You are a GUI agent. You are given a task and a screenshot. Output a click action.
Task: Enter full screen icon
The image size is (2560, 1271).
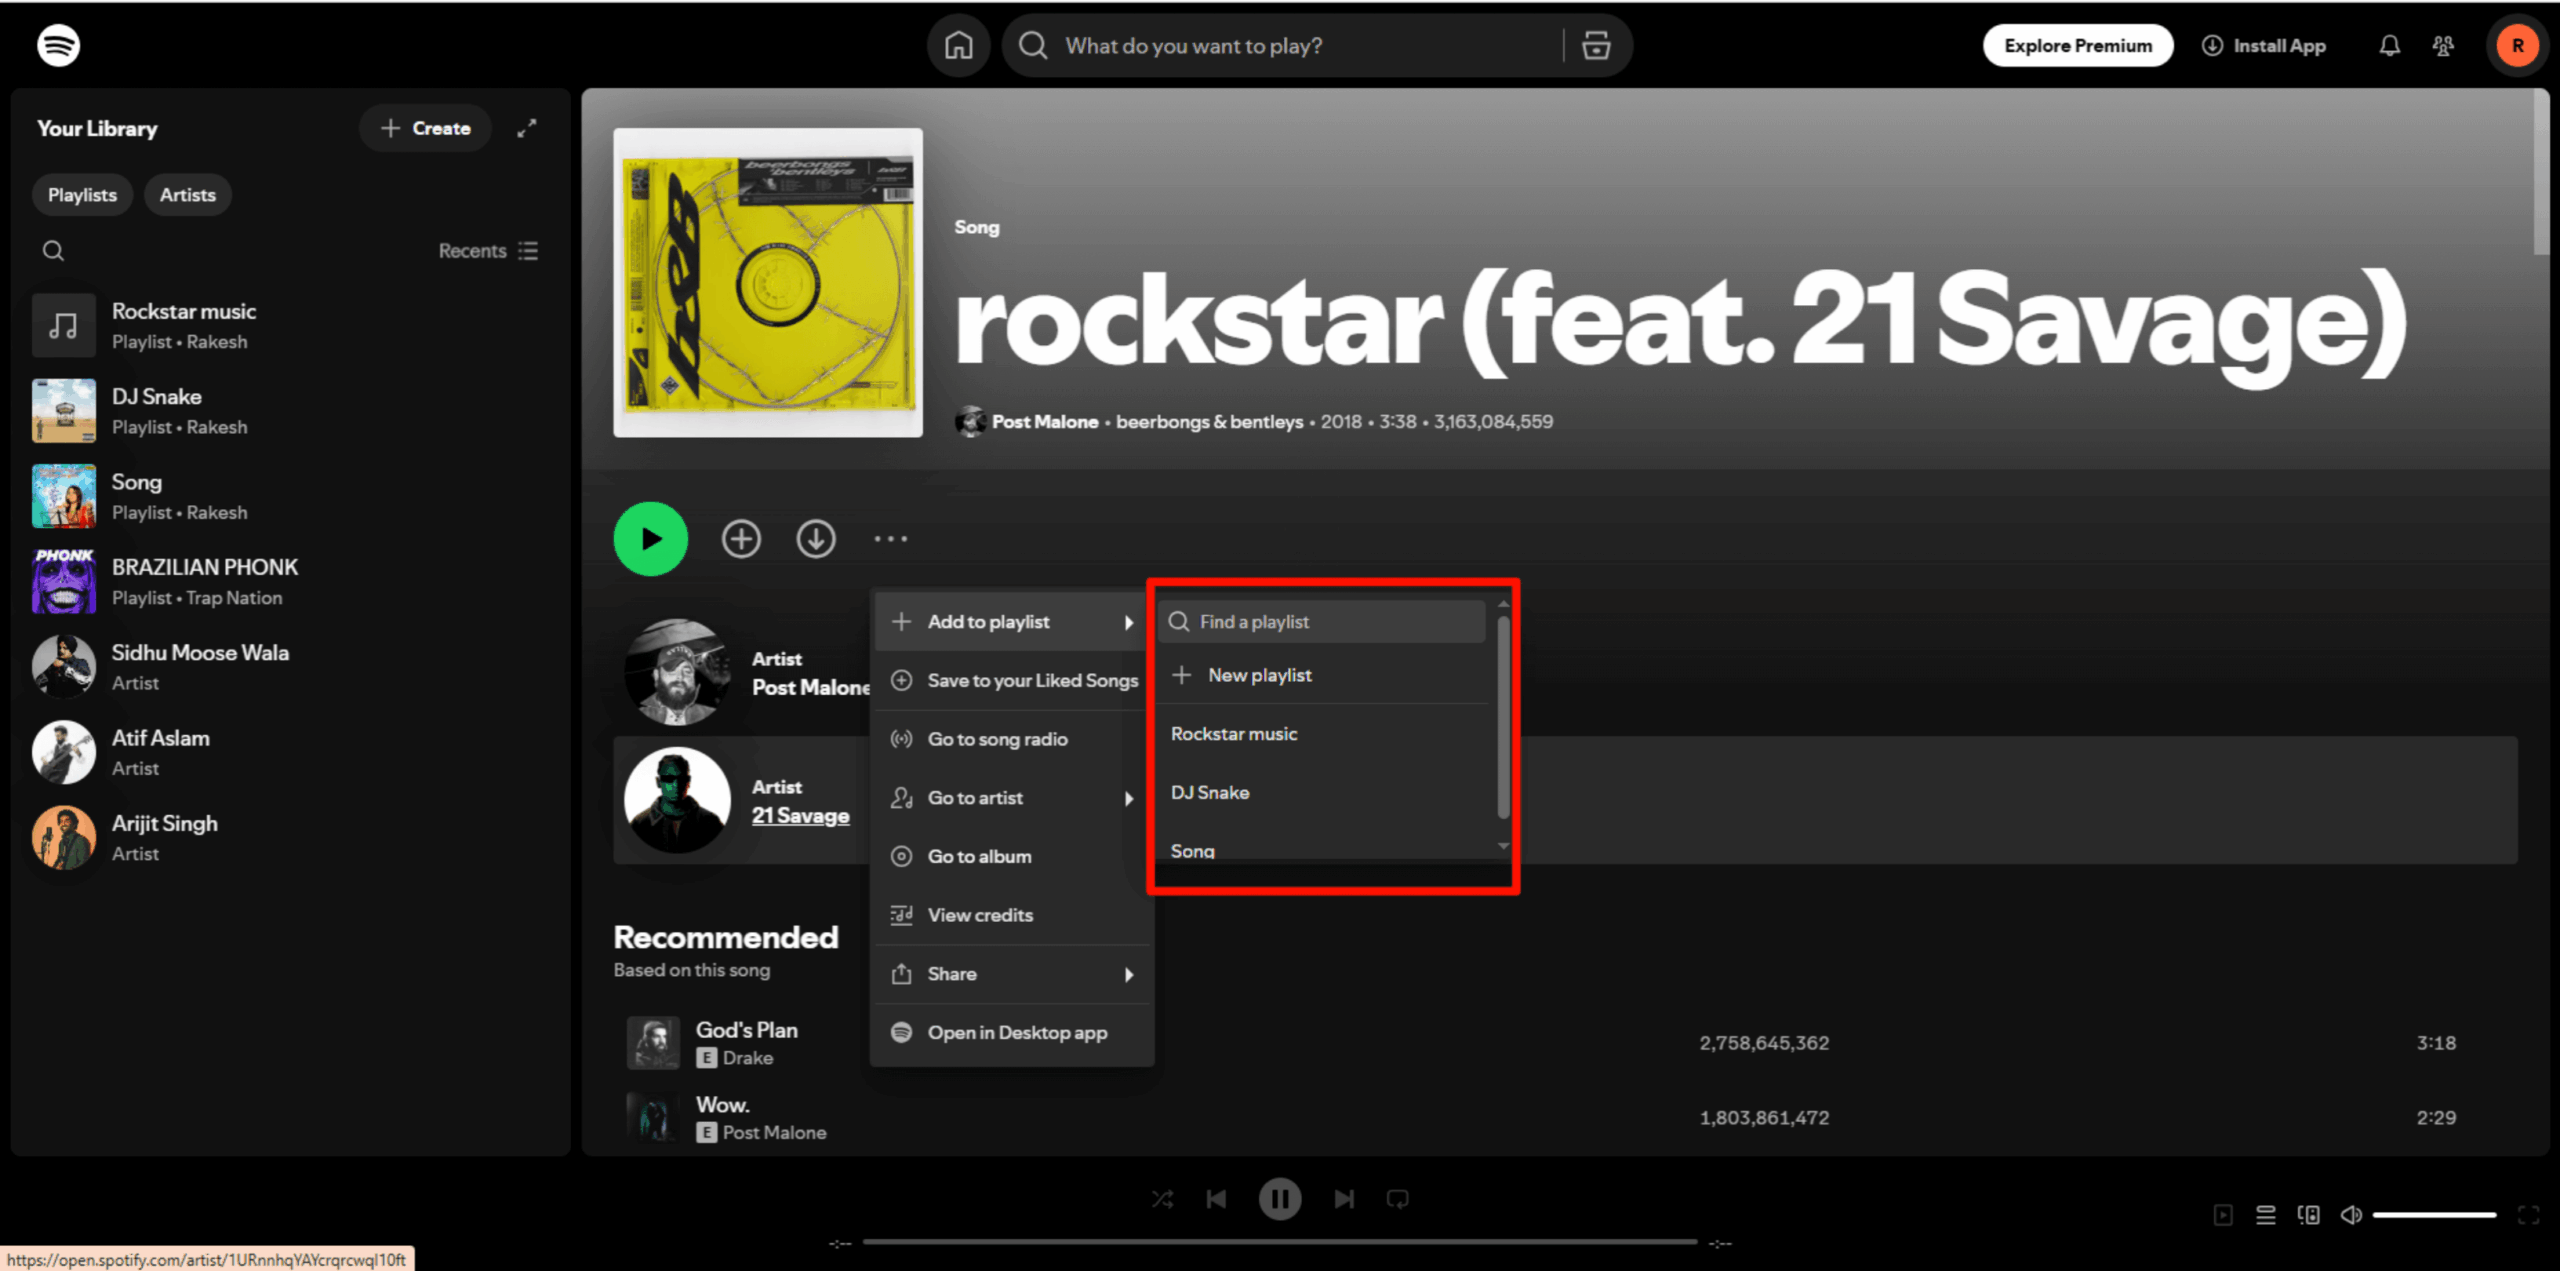2529,1215
